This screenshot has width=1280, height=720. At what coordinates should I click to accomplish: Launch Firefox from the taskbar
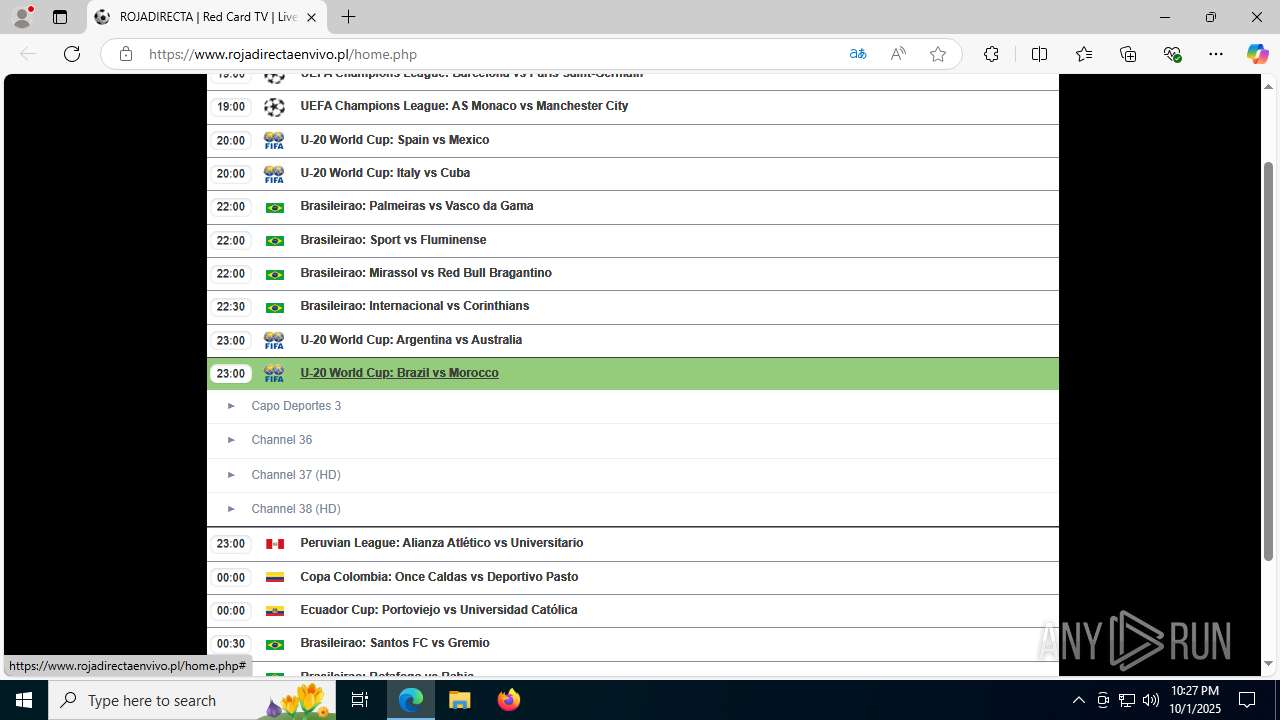pyautogui.click(x=509, y=700)
